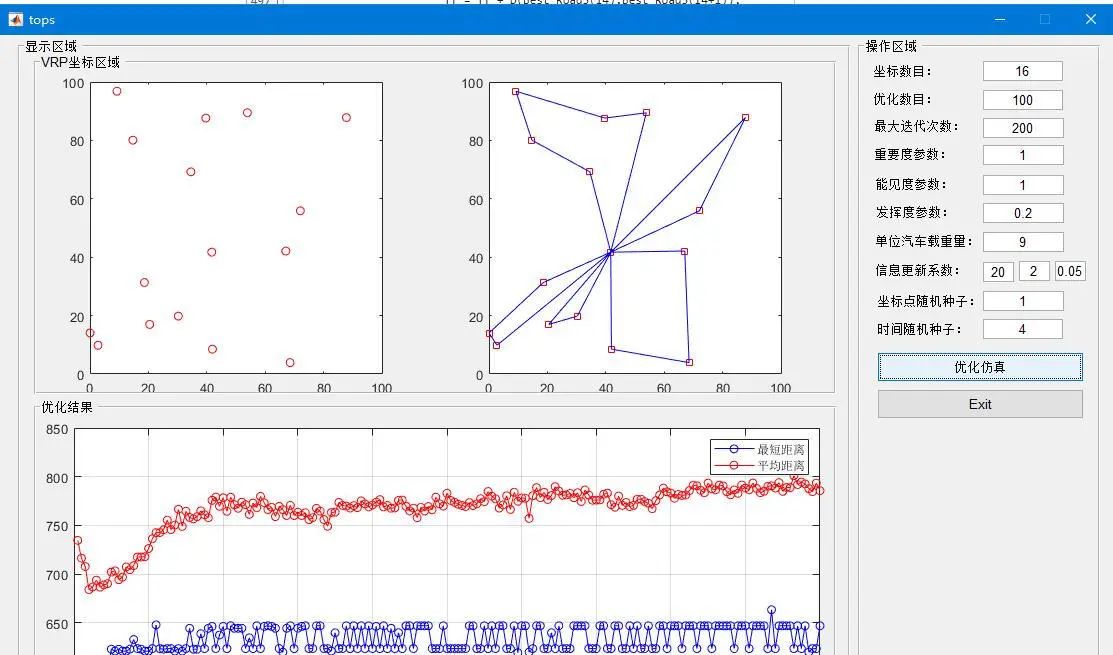Select the 发挥度参数 field showing 0.2

(x=1022, y=213)
